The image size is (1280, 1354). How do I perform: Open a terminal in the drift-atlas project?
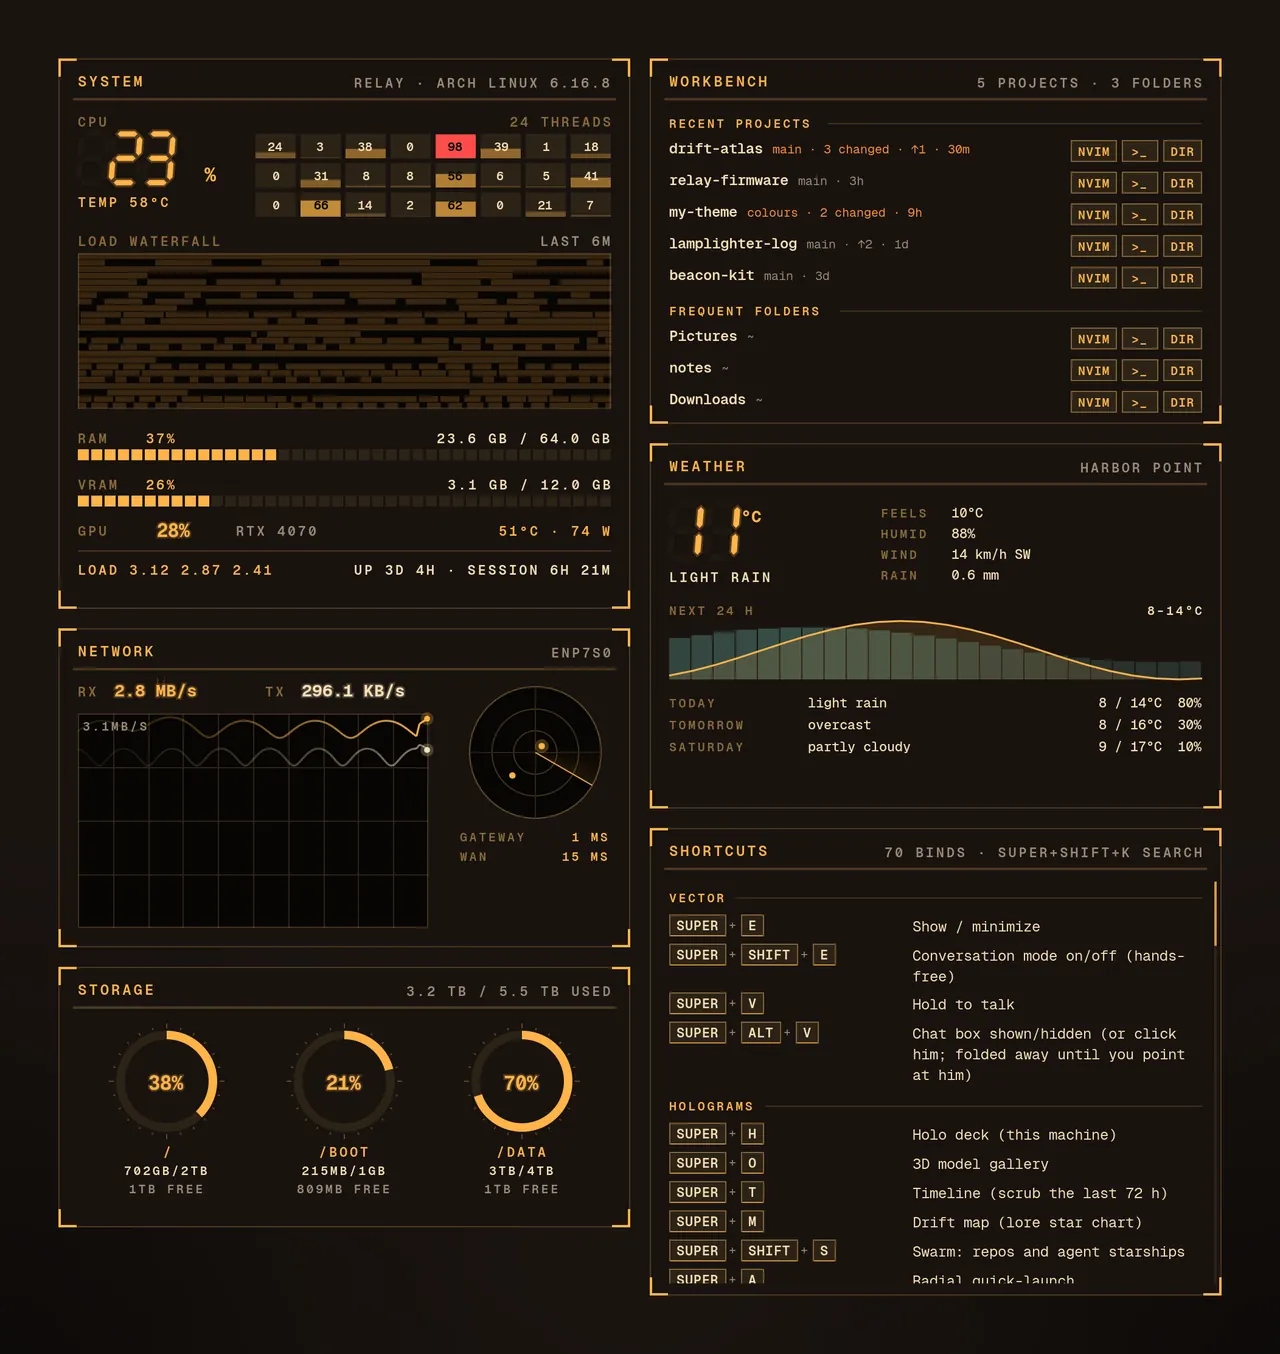1139,152
